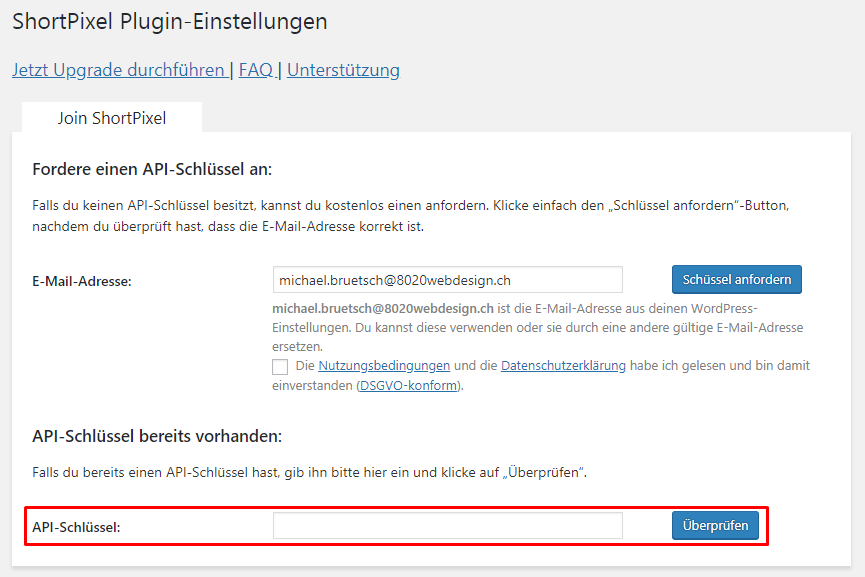
Task: Select the Join ShortPixel tab
Action: [x=112, y=117]
